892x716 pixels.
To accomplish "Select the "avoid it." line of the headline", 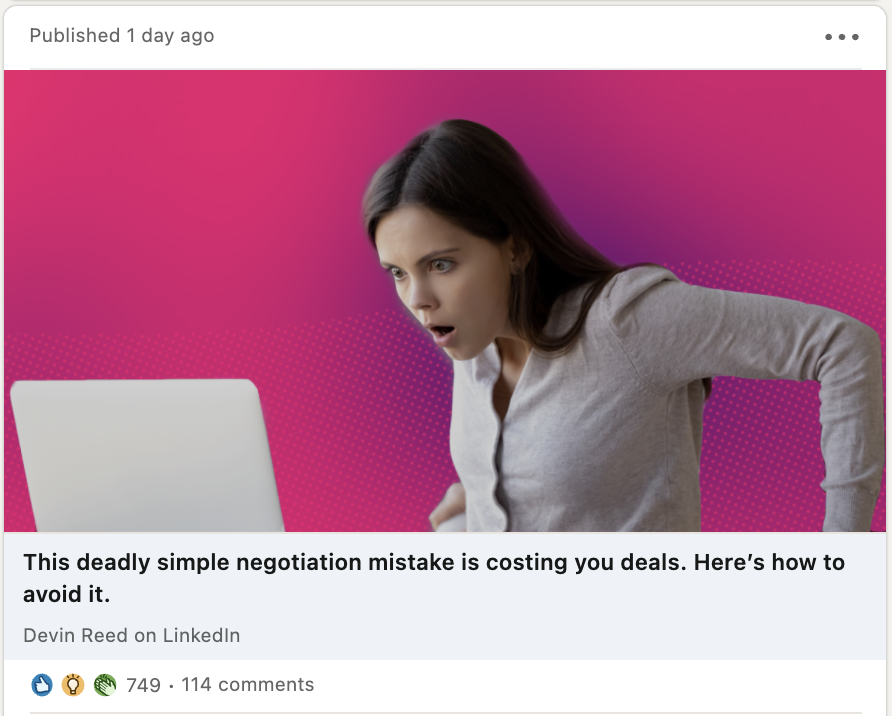I will click(67, 594).
